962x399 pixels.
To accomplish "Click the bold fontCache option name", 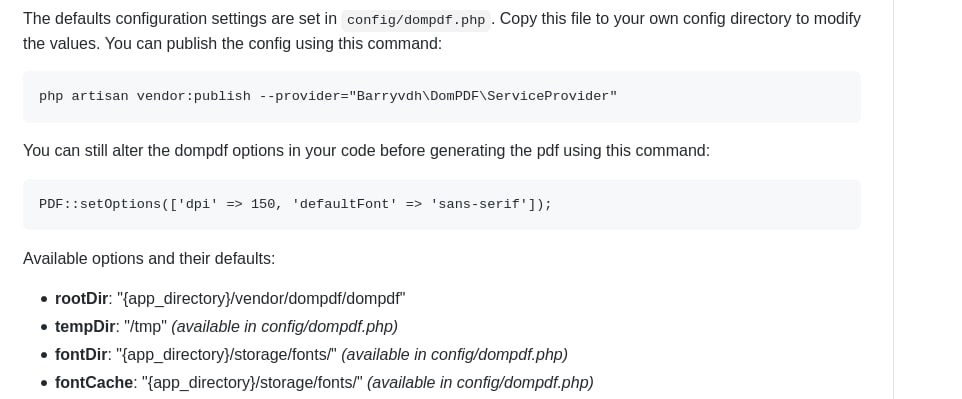I will point(94,383).
